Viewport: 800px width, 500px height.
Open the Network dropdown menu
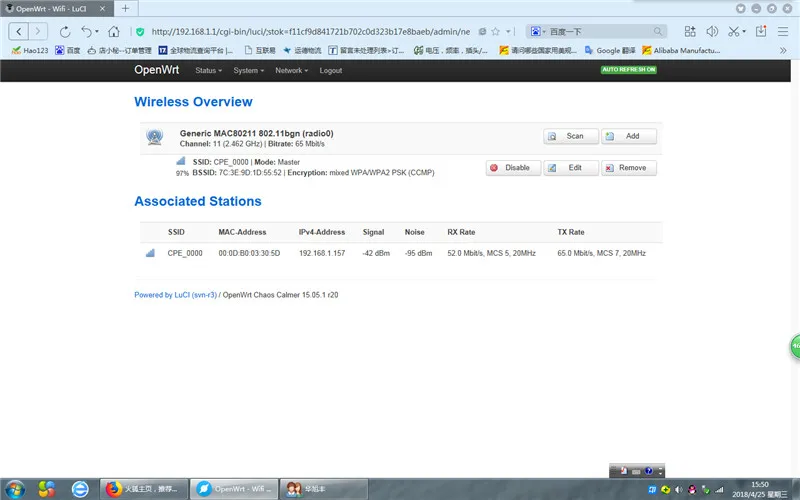pyautogui.click(x=291, y=70)
